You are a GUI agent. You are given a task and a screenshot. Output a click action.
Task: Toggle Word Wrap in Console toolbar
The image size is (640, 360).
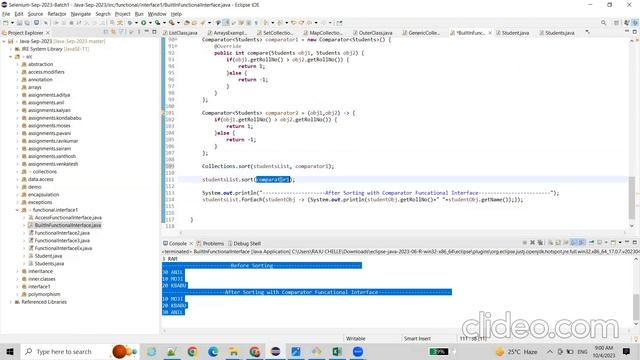tap(566, 242)
